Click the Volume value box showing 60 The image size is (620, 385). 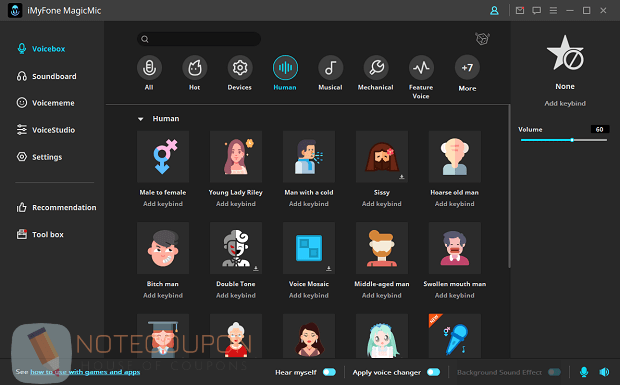(x=599, y=129)
